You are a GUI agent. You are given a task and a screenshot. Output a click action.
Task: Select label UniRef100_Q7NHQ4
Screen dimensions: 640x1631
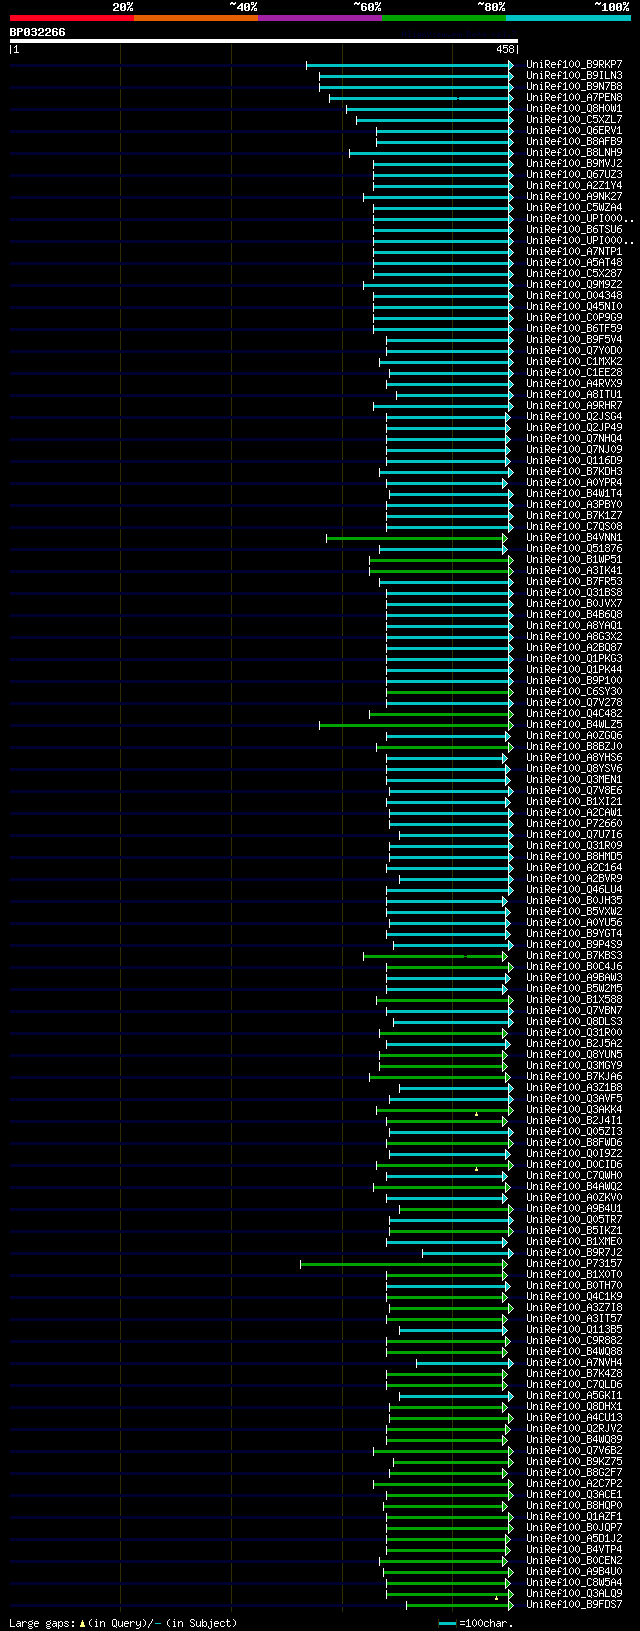pos(574,438)
